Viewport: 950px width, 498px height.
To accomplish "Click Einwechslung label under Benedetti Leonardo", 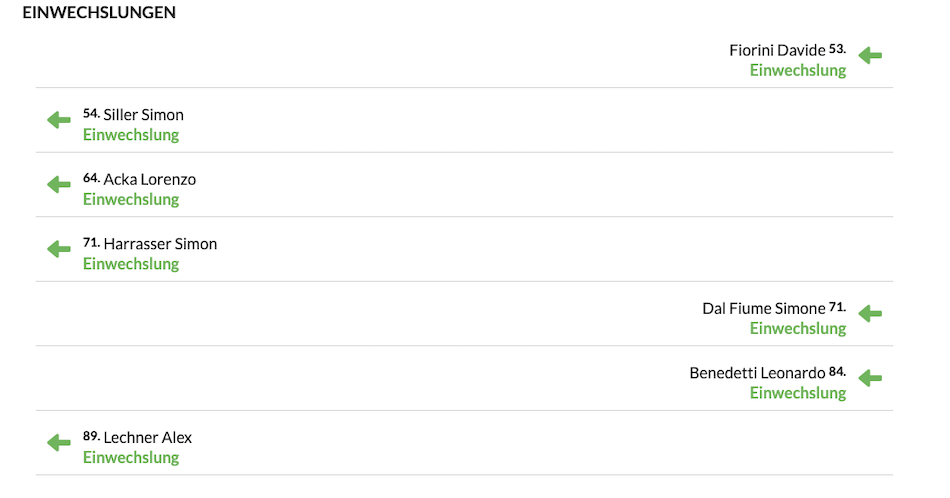I will 798,393.
